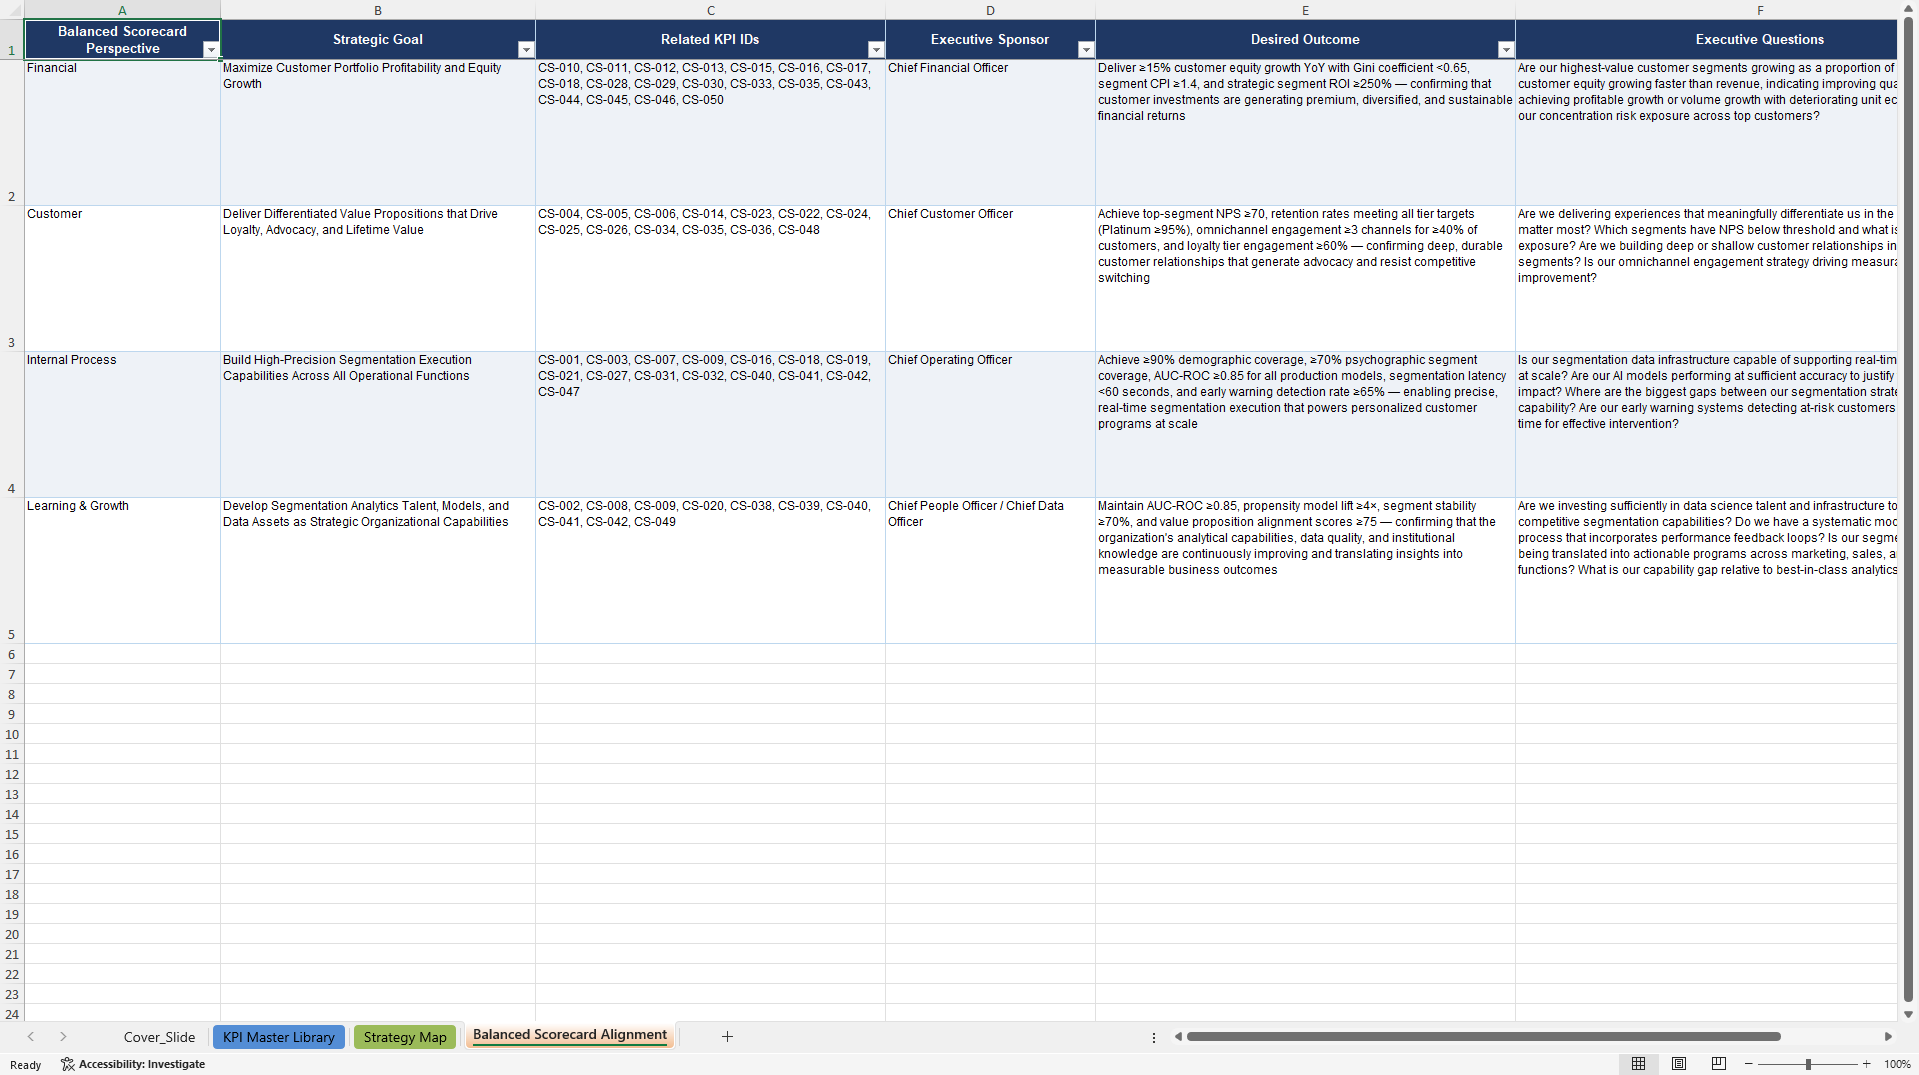Select outcome cell starting 'Maintain AUC-ROC ≥0.85'
This screenshot has height=1075, width=1919.
[x=1305, y=570]
